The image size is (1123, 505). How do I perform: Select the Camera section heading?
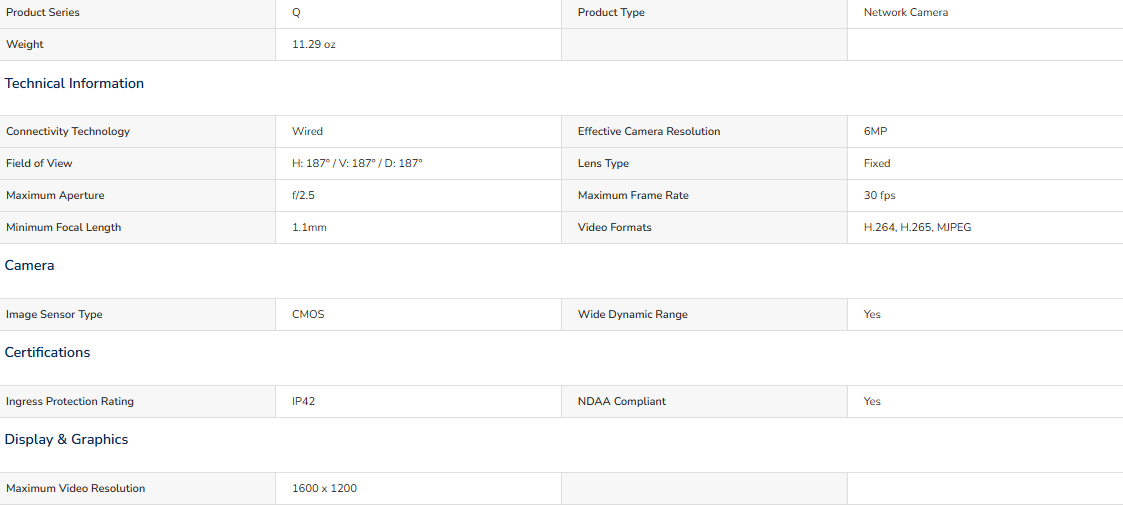(x=29, y=265)
